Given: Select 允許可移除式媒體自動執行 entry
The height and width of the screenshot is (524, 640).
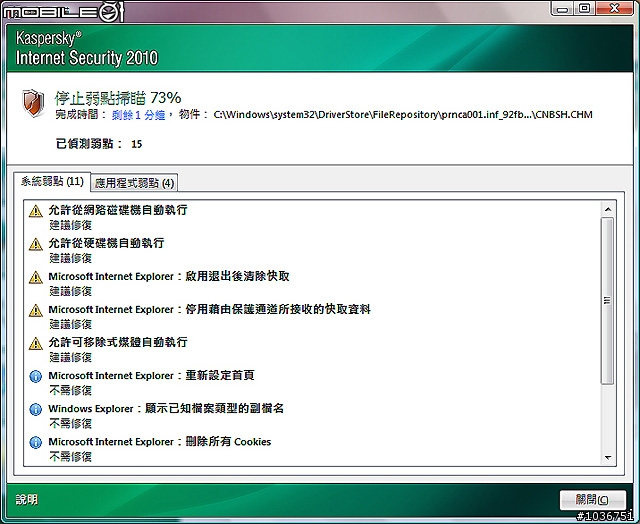Looking at the screenshot, I should click(x=118, y=342).
